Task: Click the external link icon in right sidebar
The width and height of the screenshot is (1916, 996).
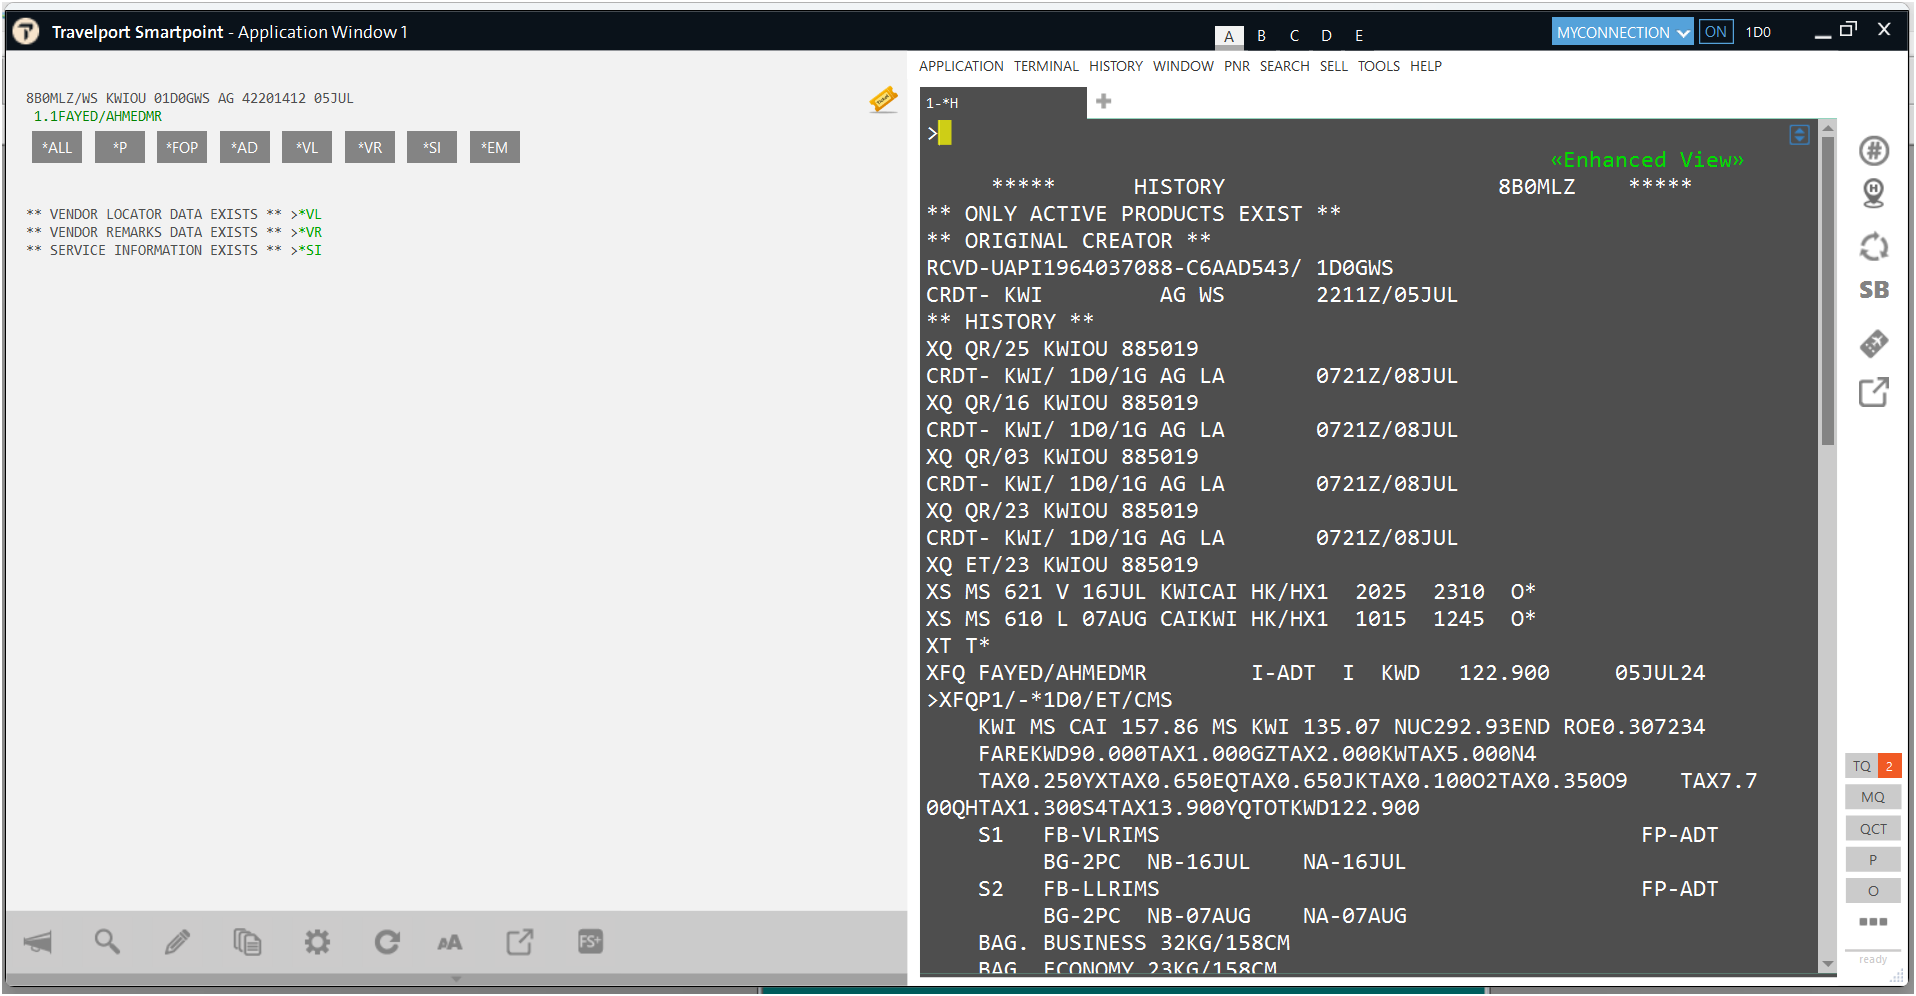Action: 1874,392
